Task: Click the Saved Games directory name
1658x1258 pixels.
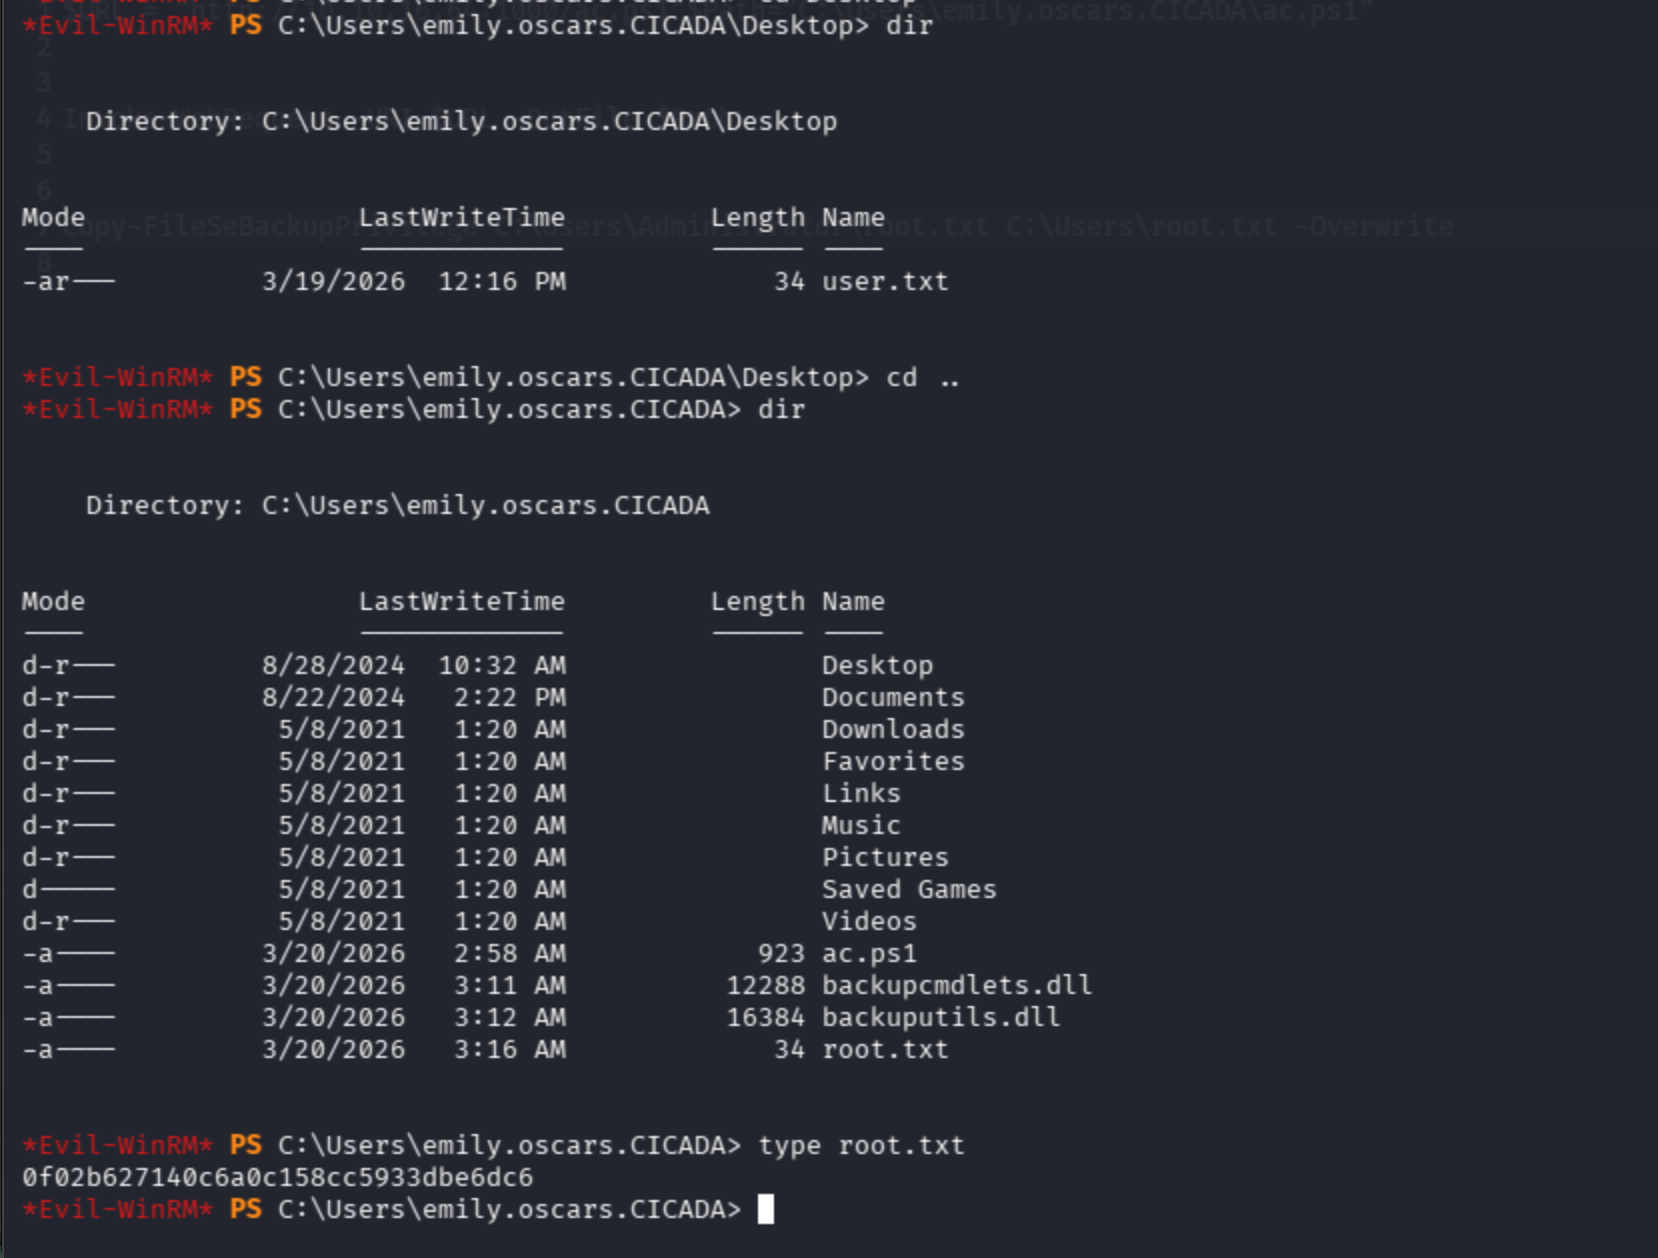Action: pos(908,889)
